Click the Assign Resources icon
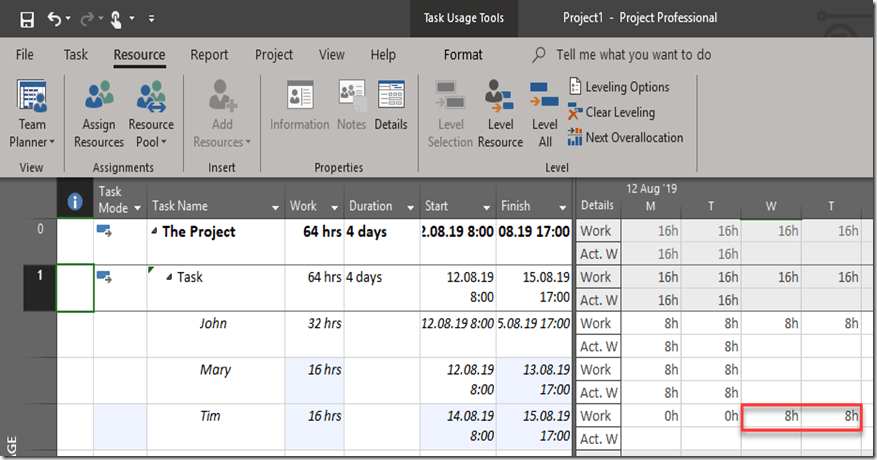 pos(99,115)
